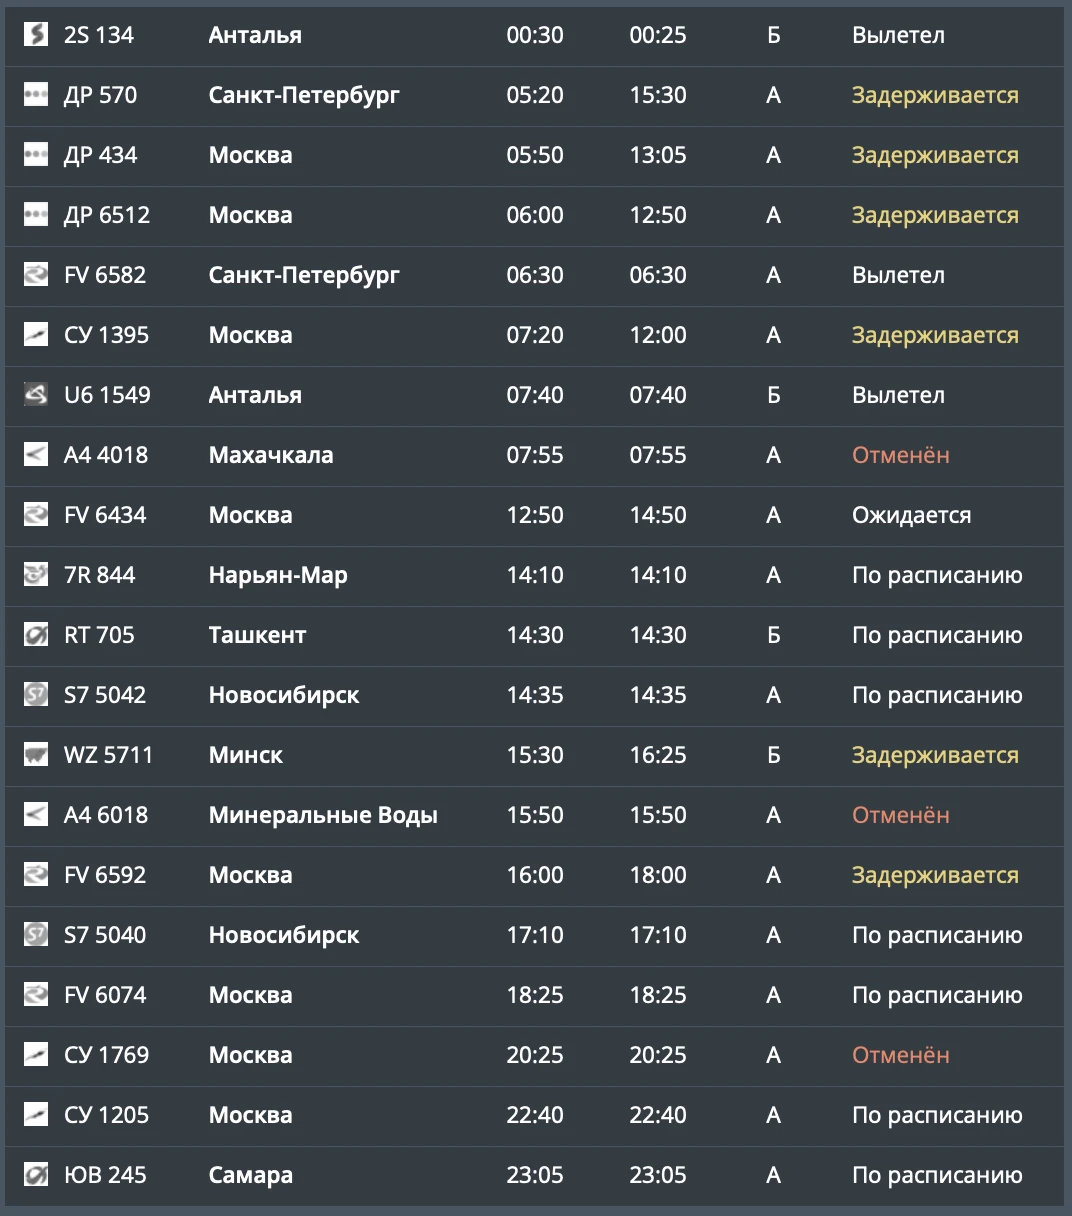Click the logo beside 7R 844 Нарьян-Мар
Image resolution: width=1072 pixels, height=1216 pixels.
pyautogui.click(x=36, y=575)
